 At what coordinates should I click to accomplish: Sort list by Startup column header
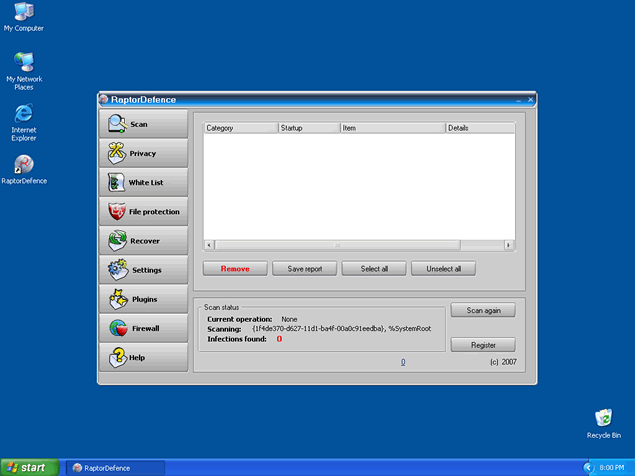(x=308, y=128)
